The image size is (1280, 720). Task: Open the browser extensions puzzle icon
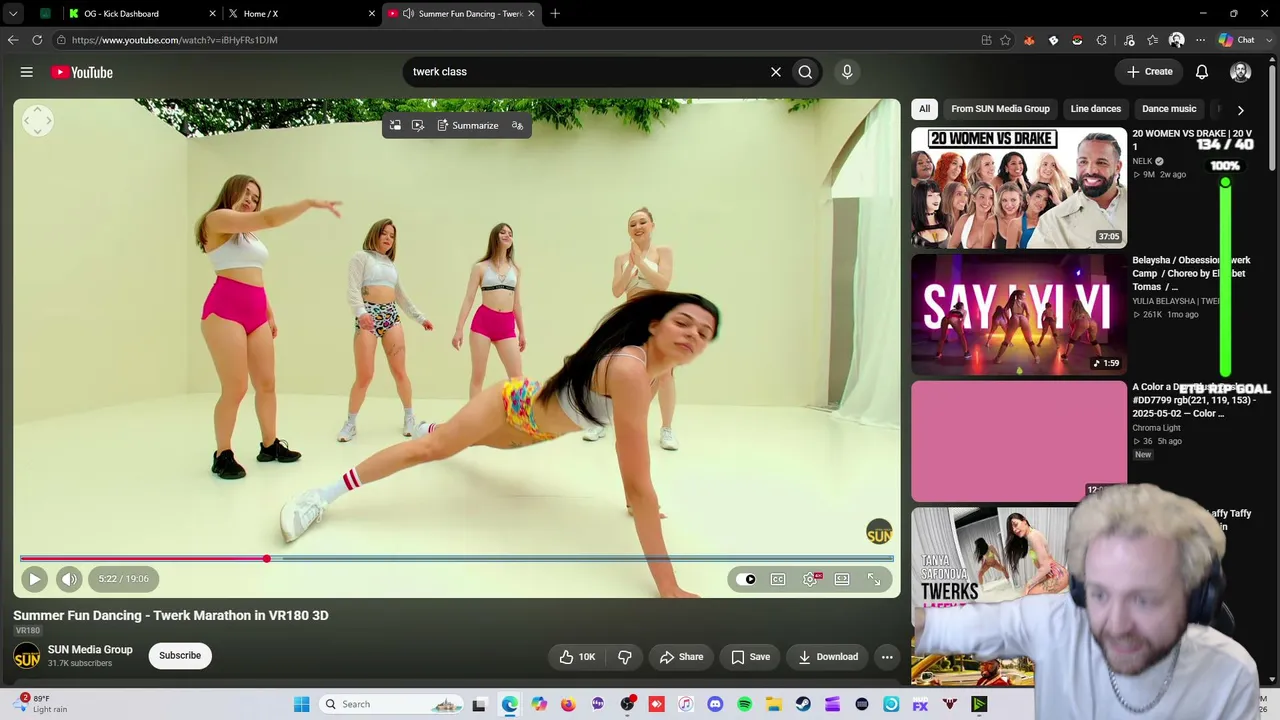point(1102,40)
